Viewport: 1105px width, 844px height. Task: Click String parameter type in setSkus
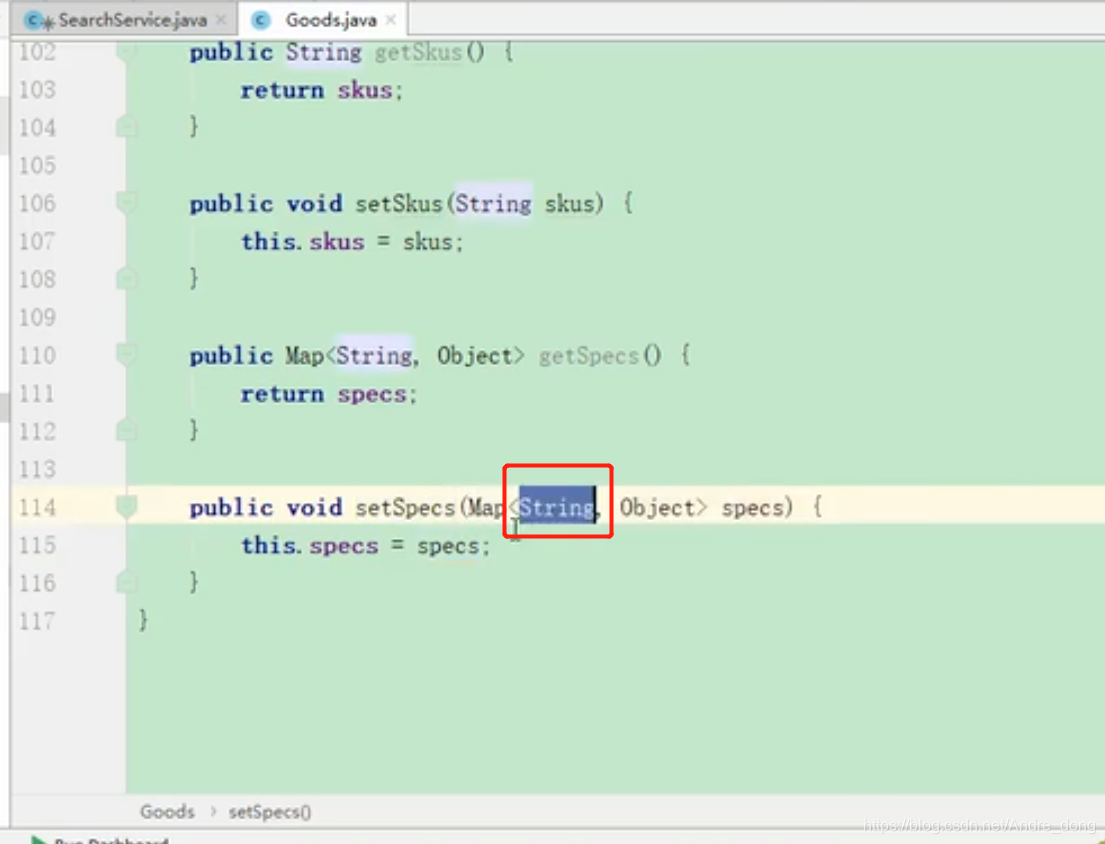click(x=493, y=204)
